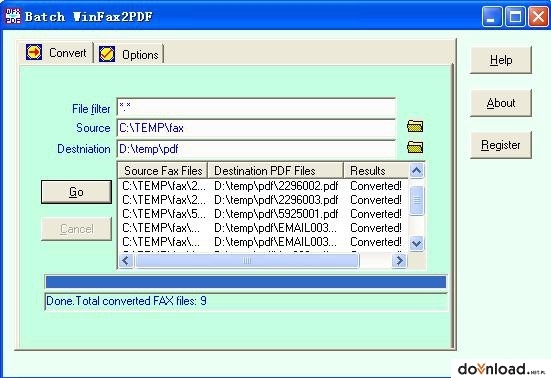Switch to the Options tab
Viewport: 551px width, 378px height.
click(x=129, y=54)
